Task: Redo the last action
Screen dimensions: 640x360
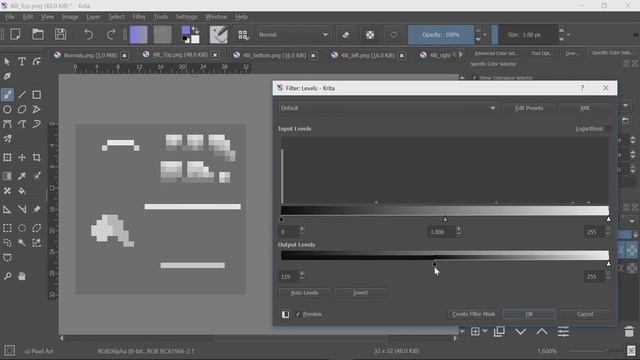Action: point(111,35)
